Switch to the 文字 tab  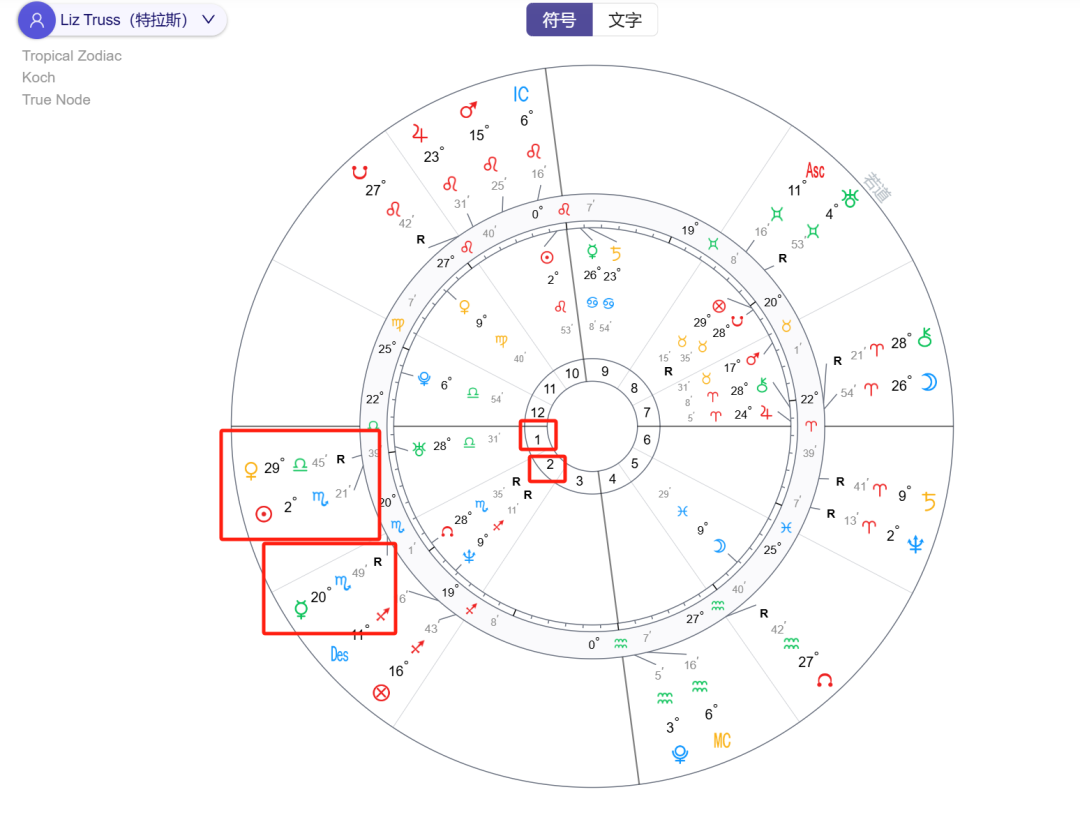tap(625, 20)
